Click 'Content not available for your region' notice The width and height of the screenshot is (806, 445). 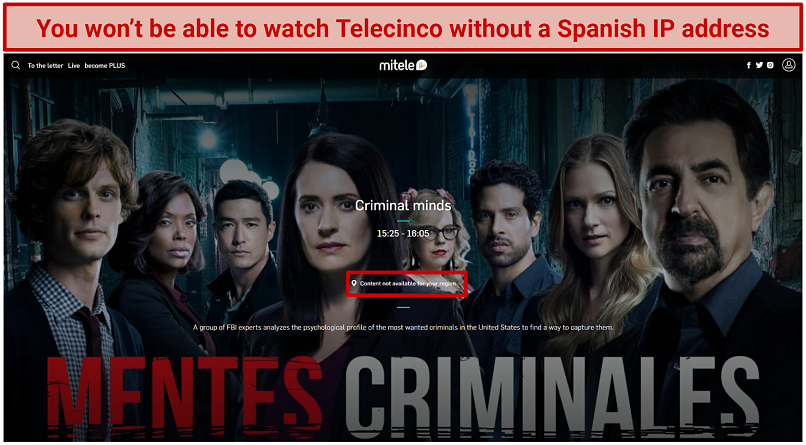click(x=408, y=283)
